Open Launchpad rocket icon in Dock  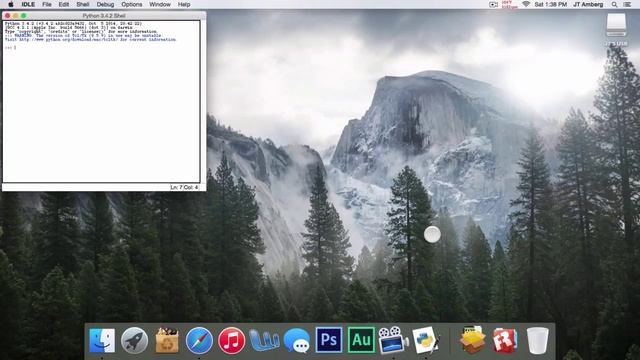(134, 340)
